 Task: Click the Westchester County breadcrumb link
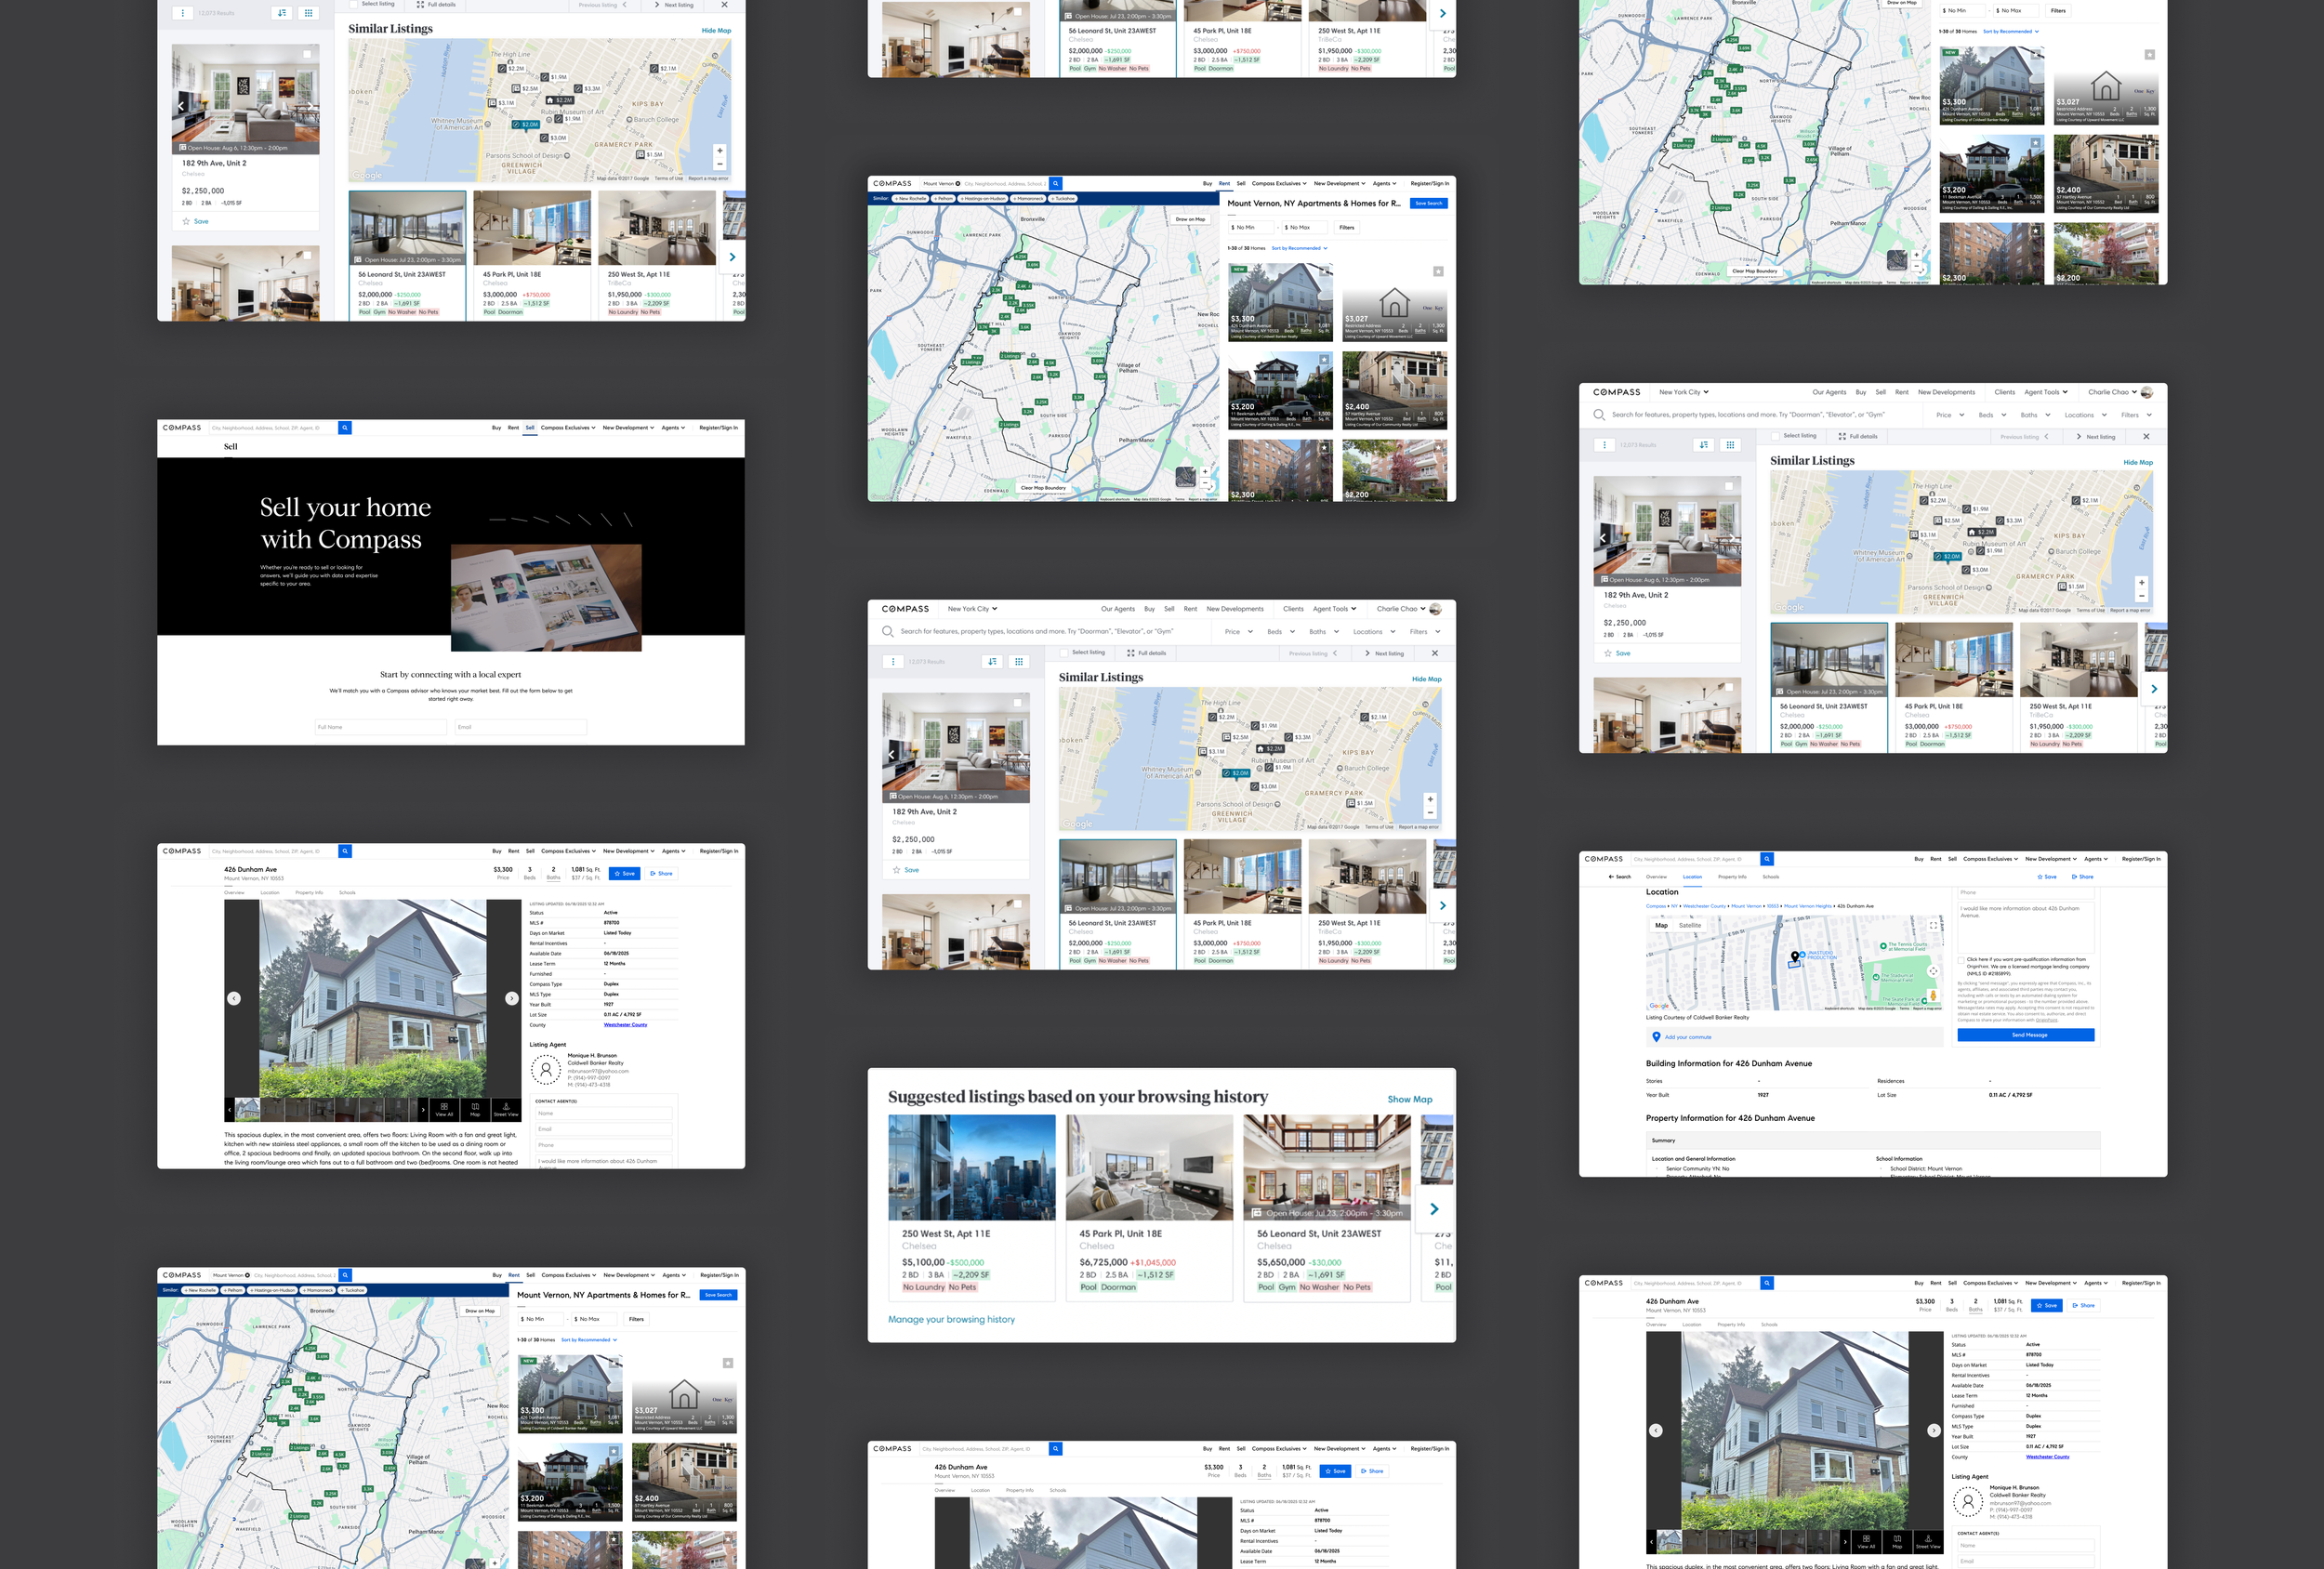[x=1705, y=906]
